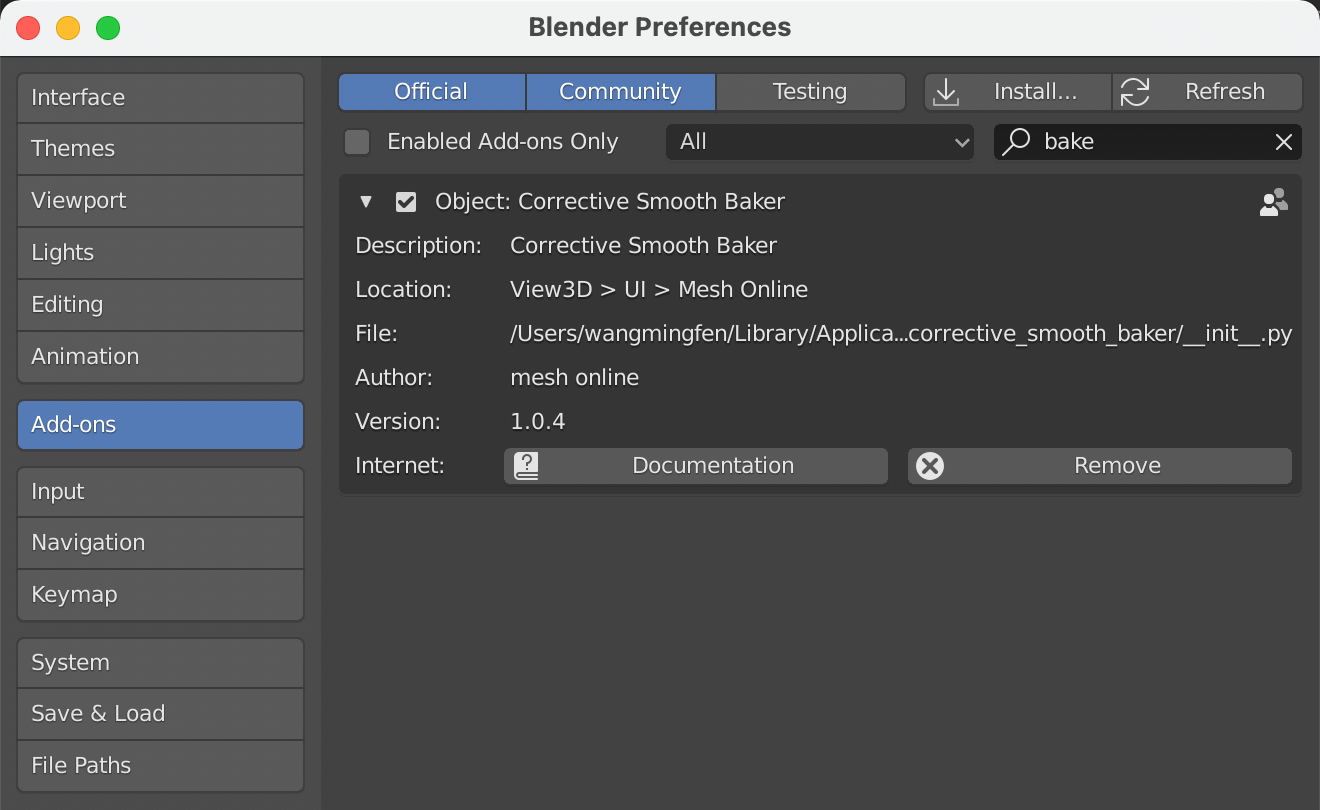Clear the bake search with X icon

pyautogui.click(x=1284, y=142)
